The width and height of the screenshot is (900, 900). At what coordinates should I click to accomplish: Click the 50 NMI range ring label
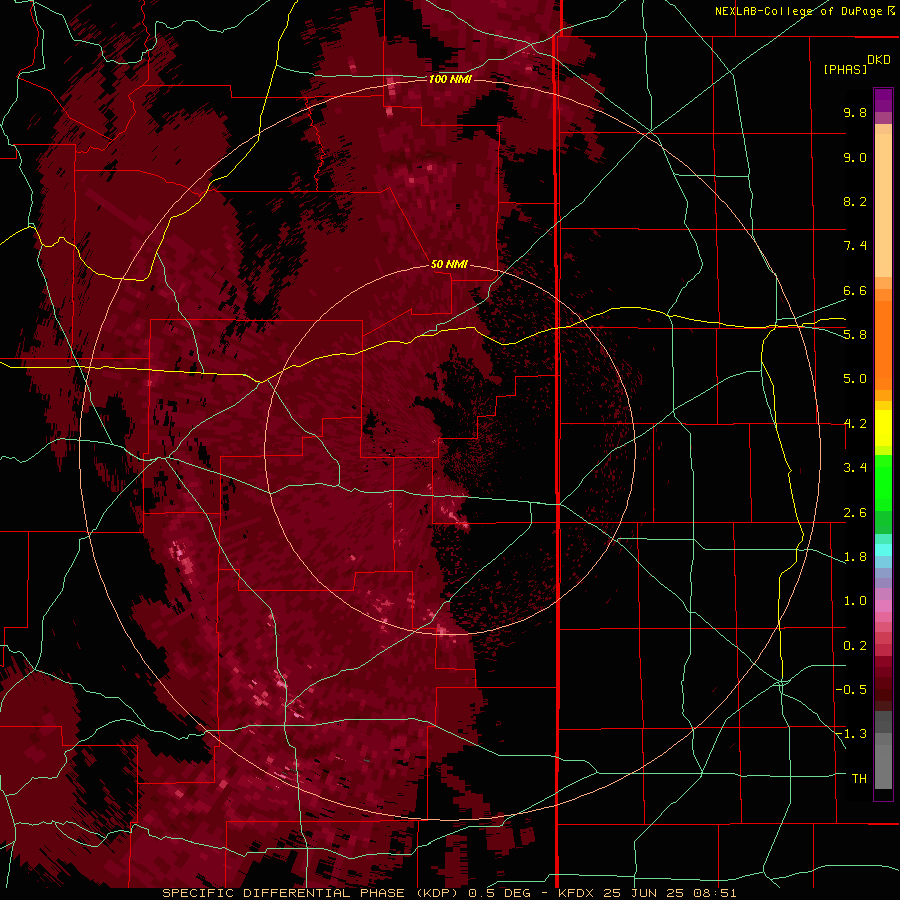(x=449, y=264)
